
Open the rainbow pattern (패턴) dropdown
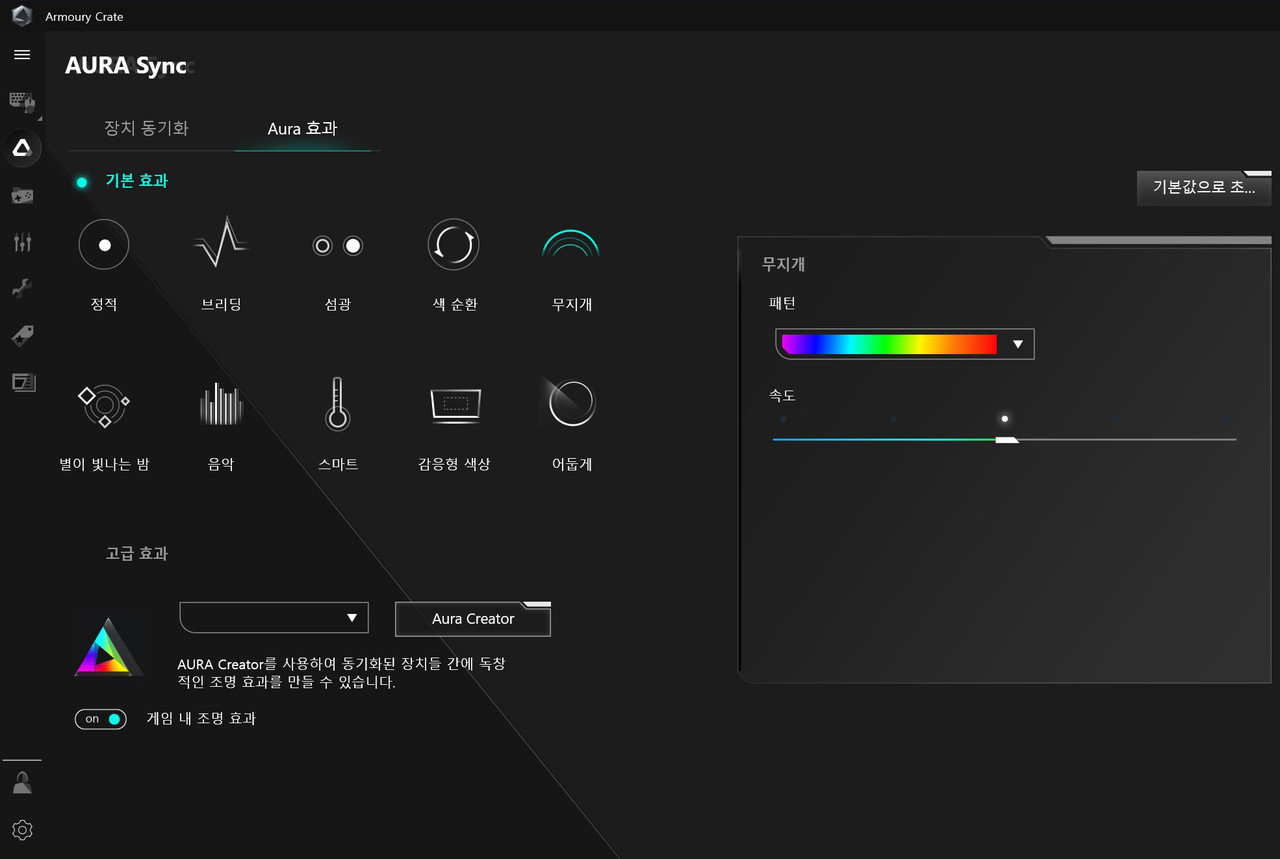tap(904, 344)
